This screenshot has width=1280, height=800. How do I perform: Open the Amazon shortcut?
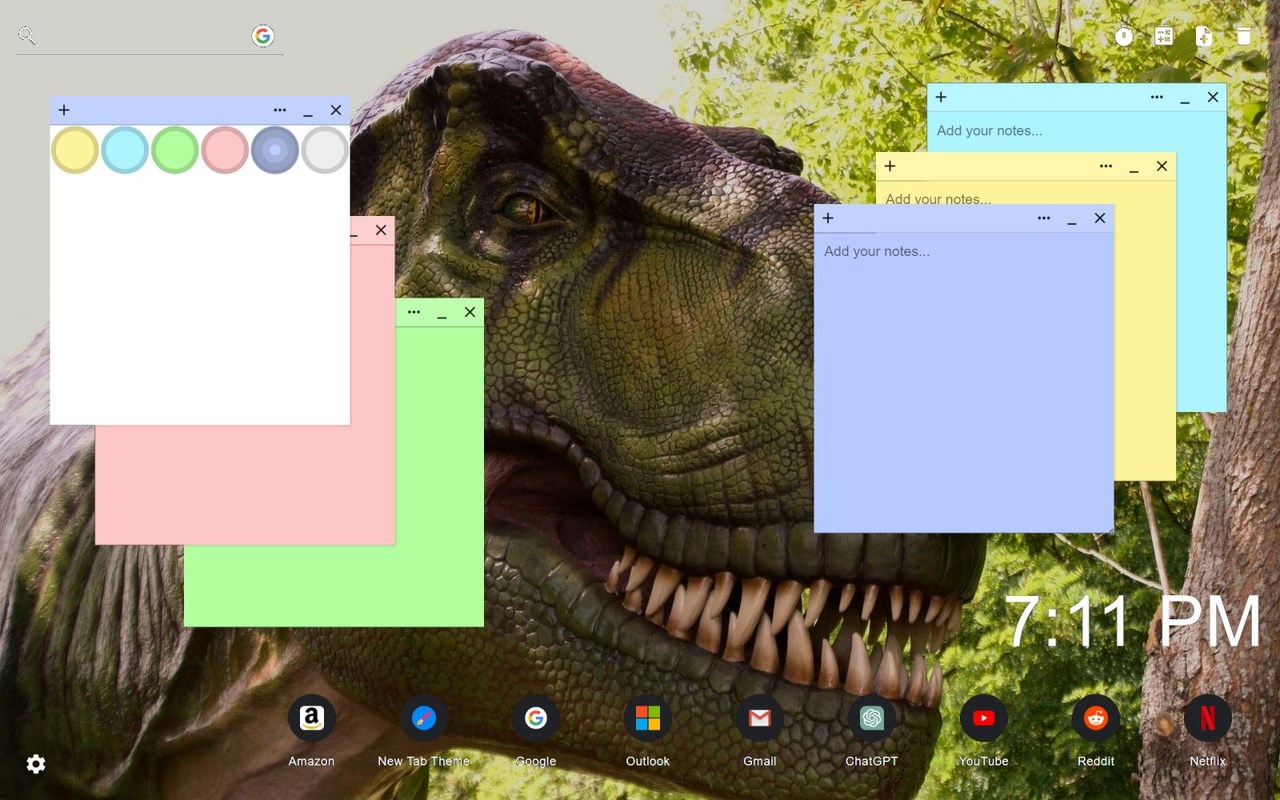coord(311,718)
